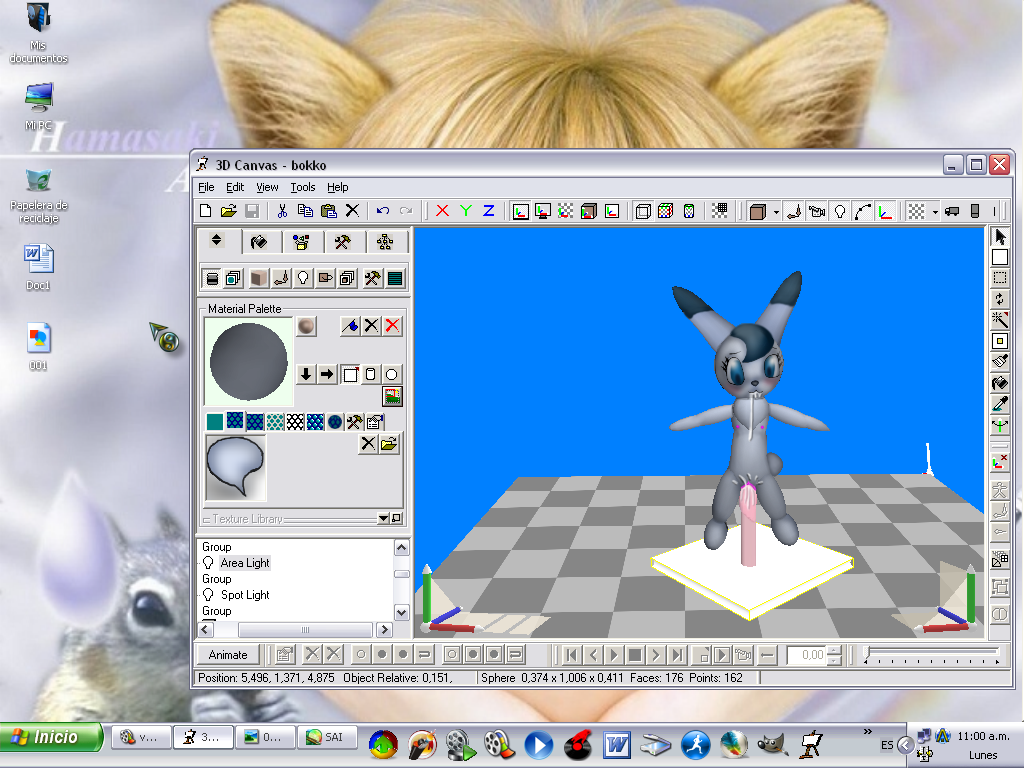The height and width of the screenshot is (768, 1024).
Task: Open the Tools menu
Action: point(302,187)
